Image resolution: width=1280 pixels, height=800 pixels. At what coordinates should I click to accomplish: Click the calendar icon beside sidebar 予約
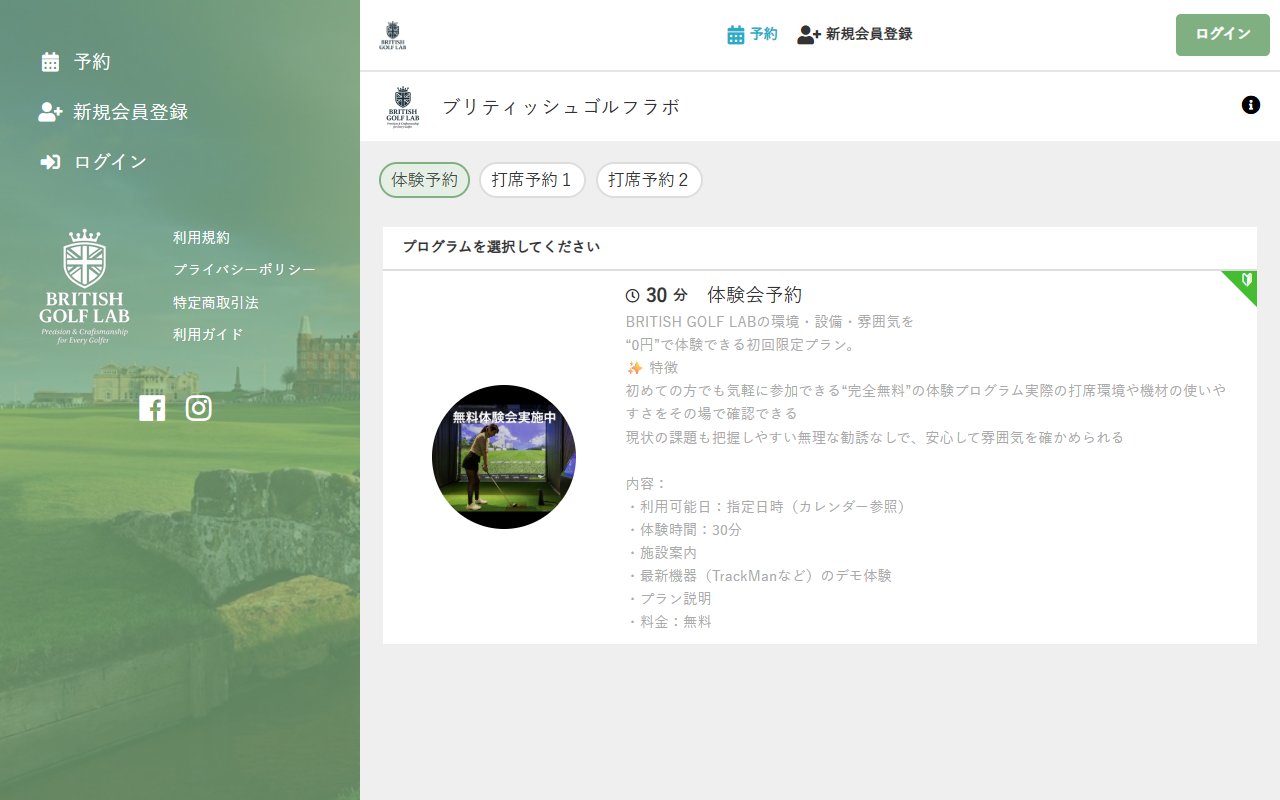point(50,62)
